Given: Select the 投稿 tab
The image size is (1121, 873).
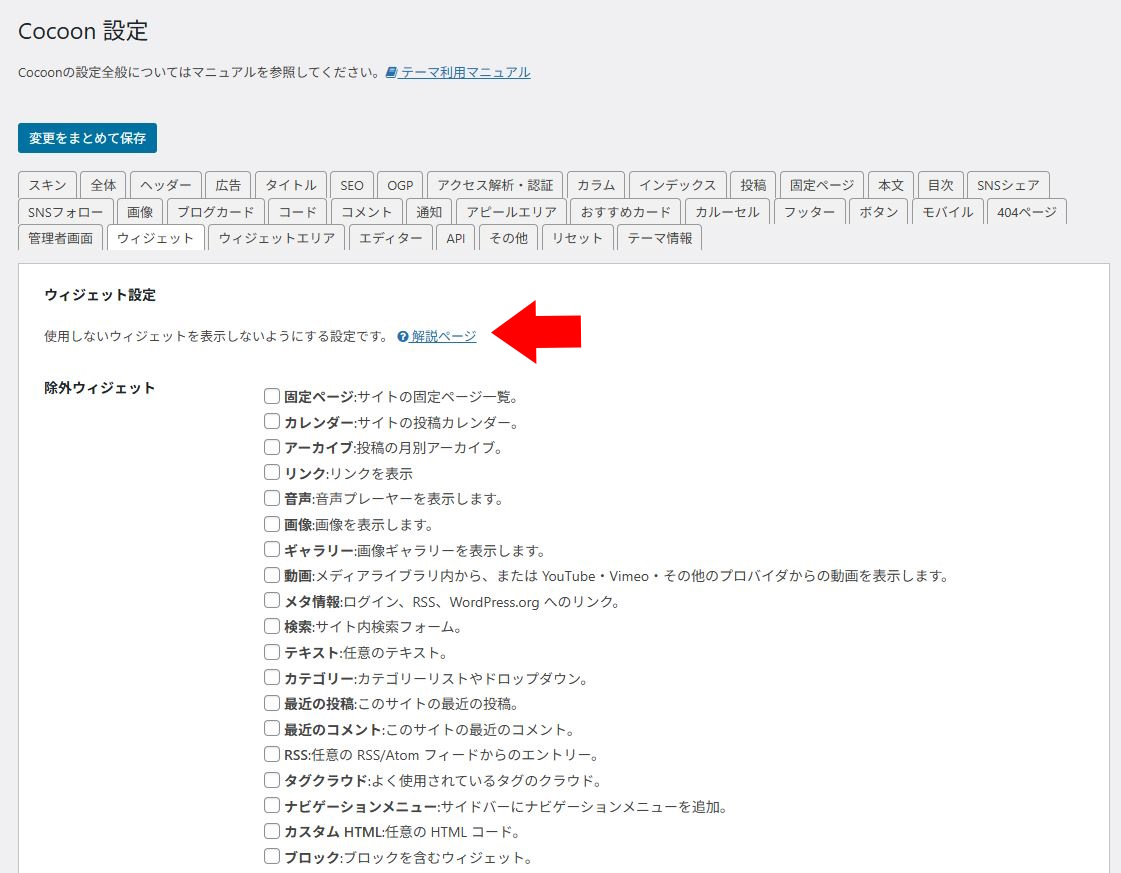Looking at the screenshot, I should click(x=753, y=185).
